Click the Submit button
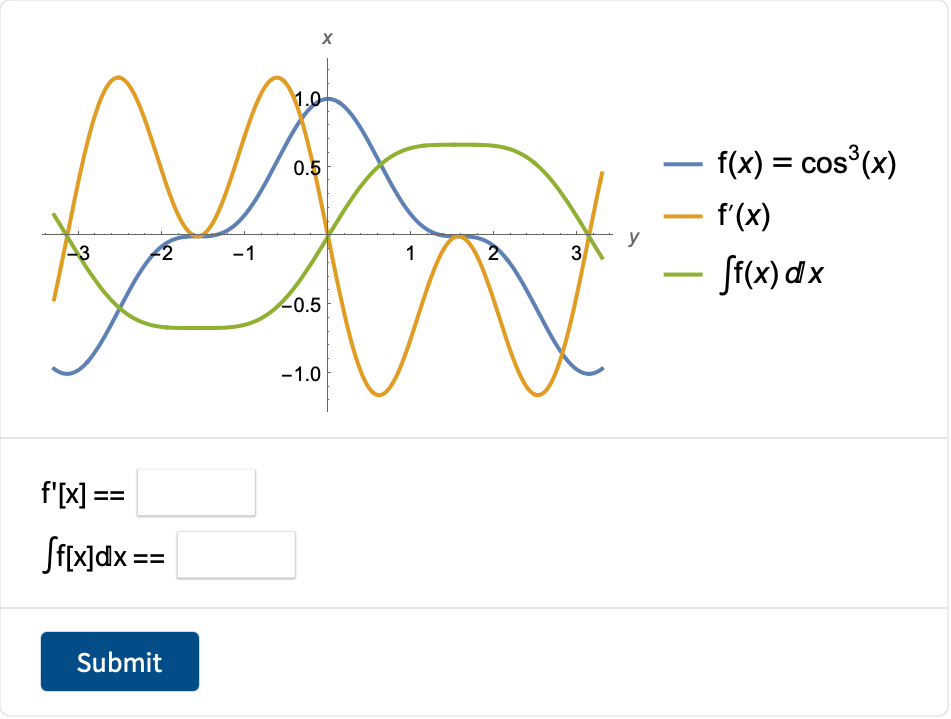Image resolution: width=951 pixels, height=719 pixels. click(120, 661)
